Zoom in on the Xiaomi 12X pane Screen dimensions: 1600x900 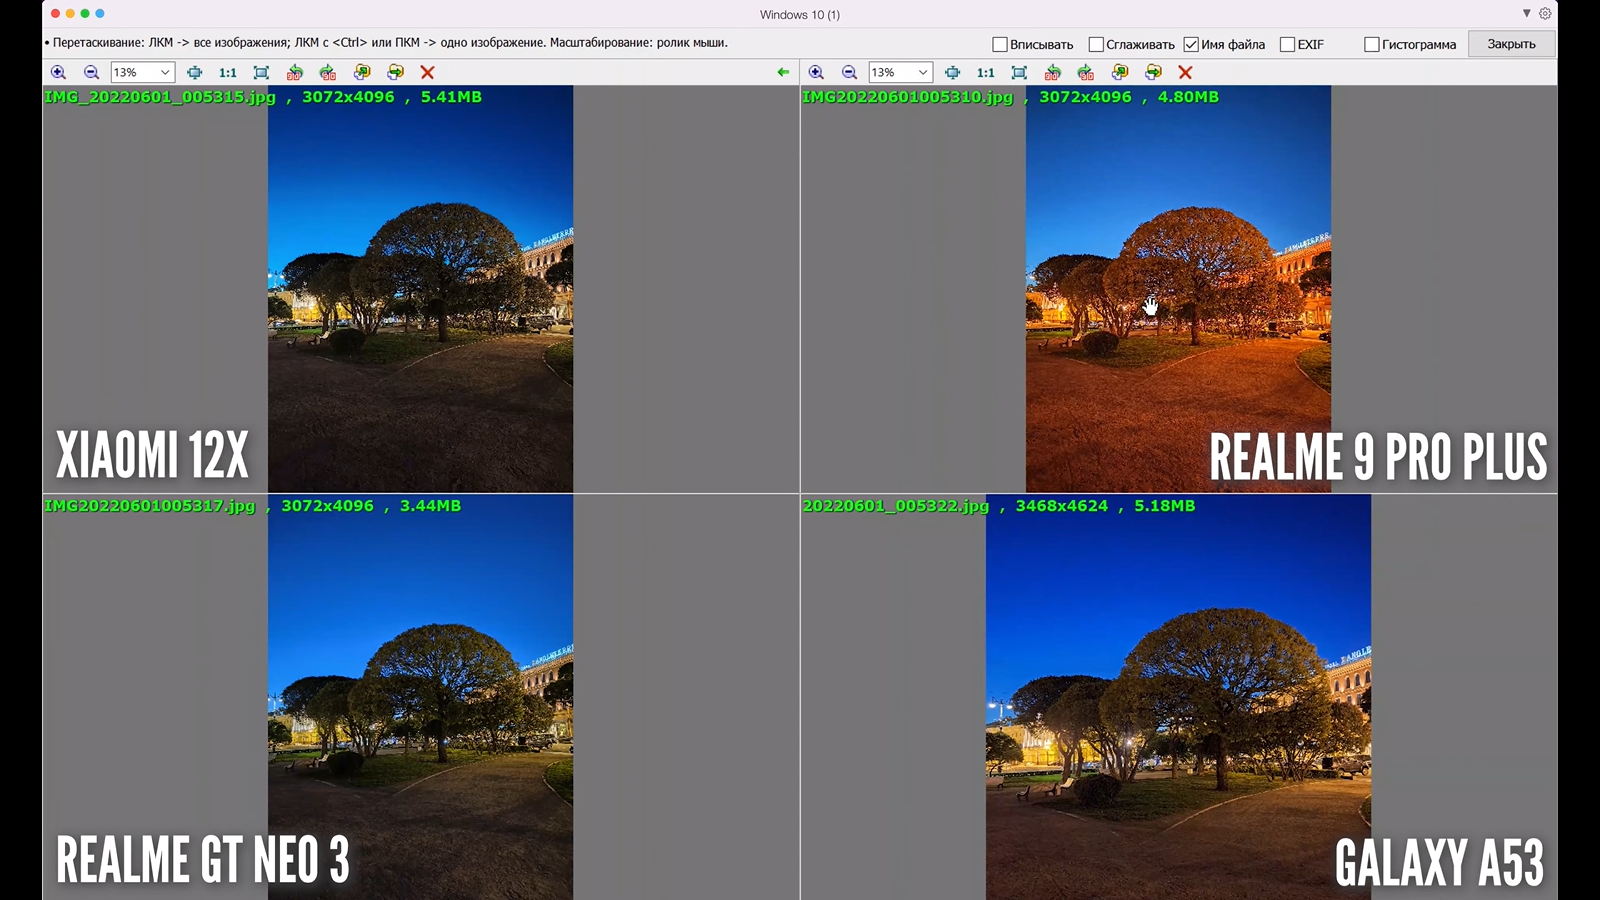click(x=58, y=72)
